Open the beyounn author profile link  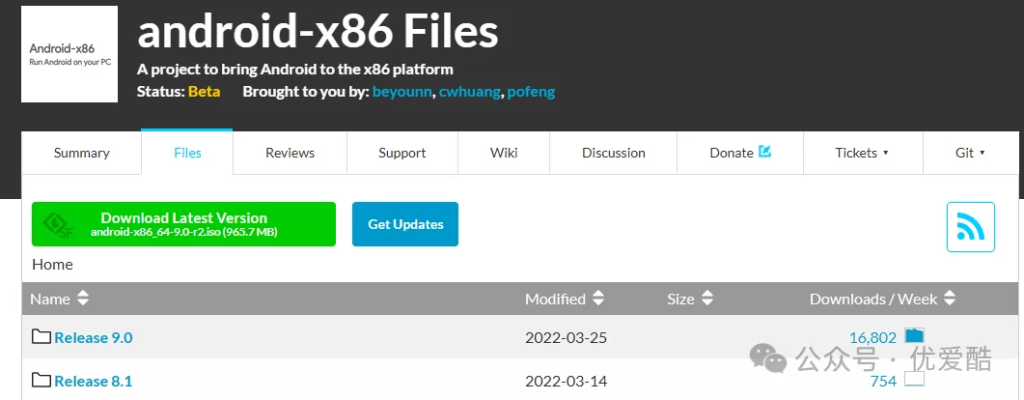point(401,92)
